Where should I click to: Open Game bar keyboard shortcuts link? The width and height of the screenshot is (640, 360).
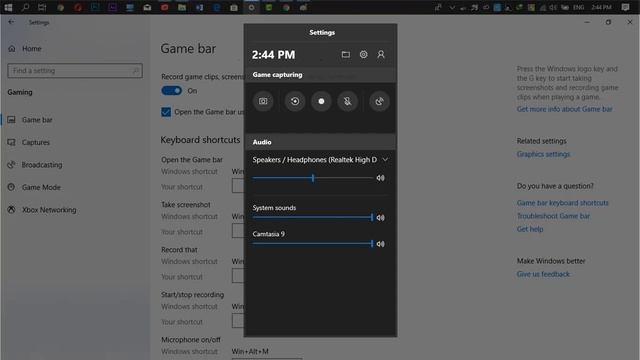click(x=562, y=203)
